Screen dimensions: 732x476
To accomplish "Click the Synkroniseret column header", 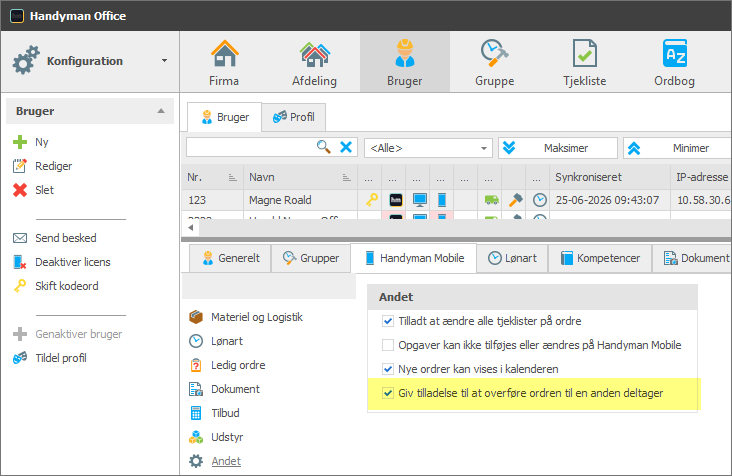I will tap(610, 177).
